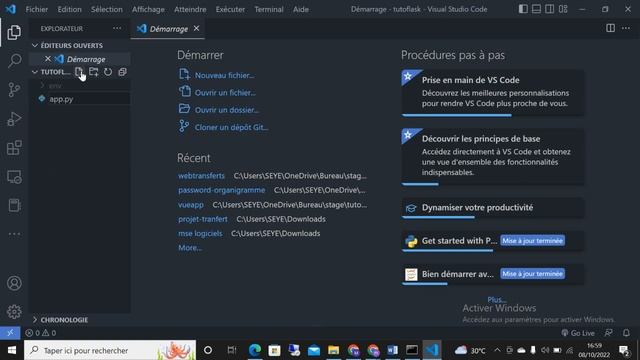Open the Manage gear menu

pyautogui.click(x=14, y=312)
